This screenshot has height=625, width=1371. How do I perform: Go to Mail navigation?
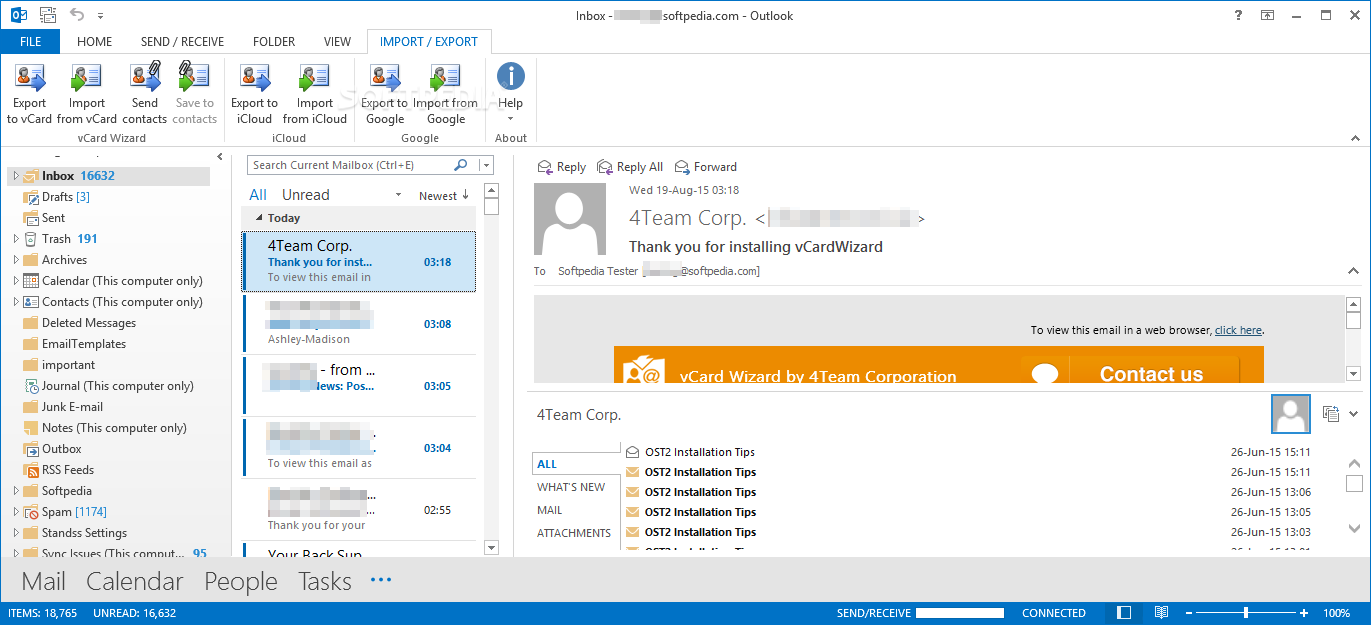44,582
